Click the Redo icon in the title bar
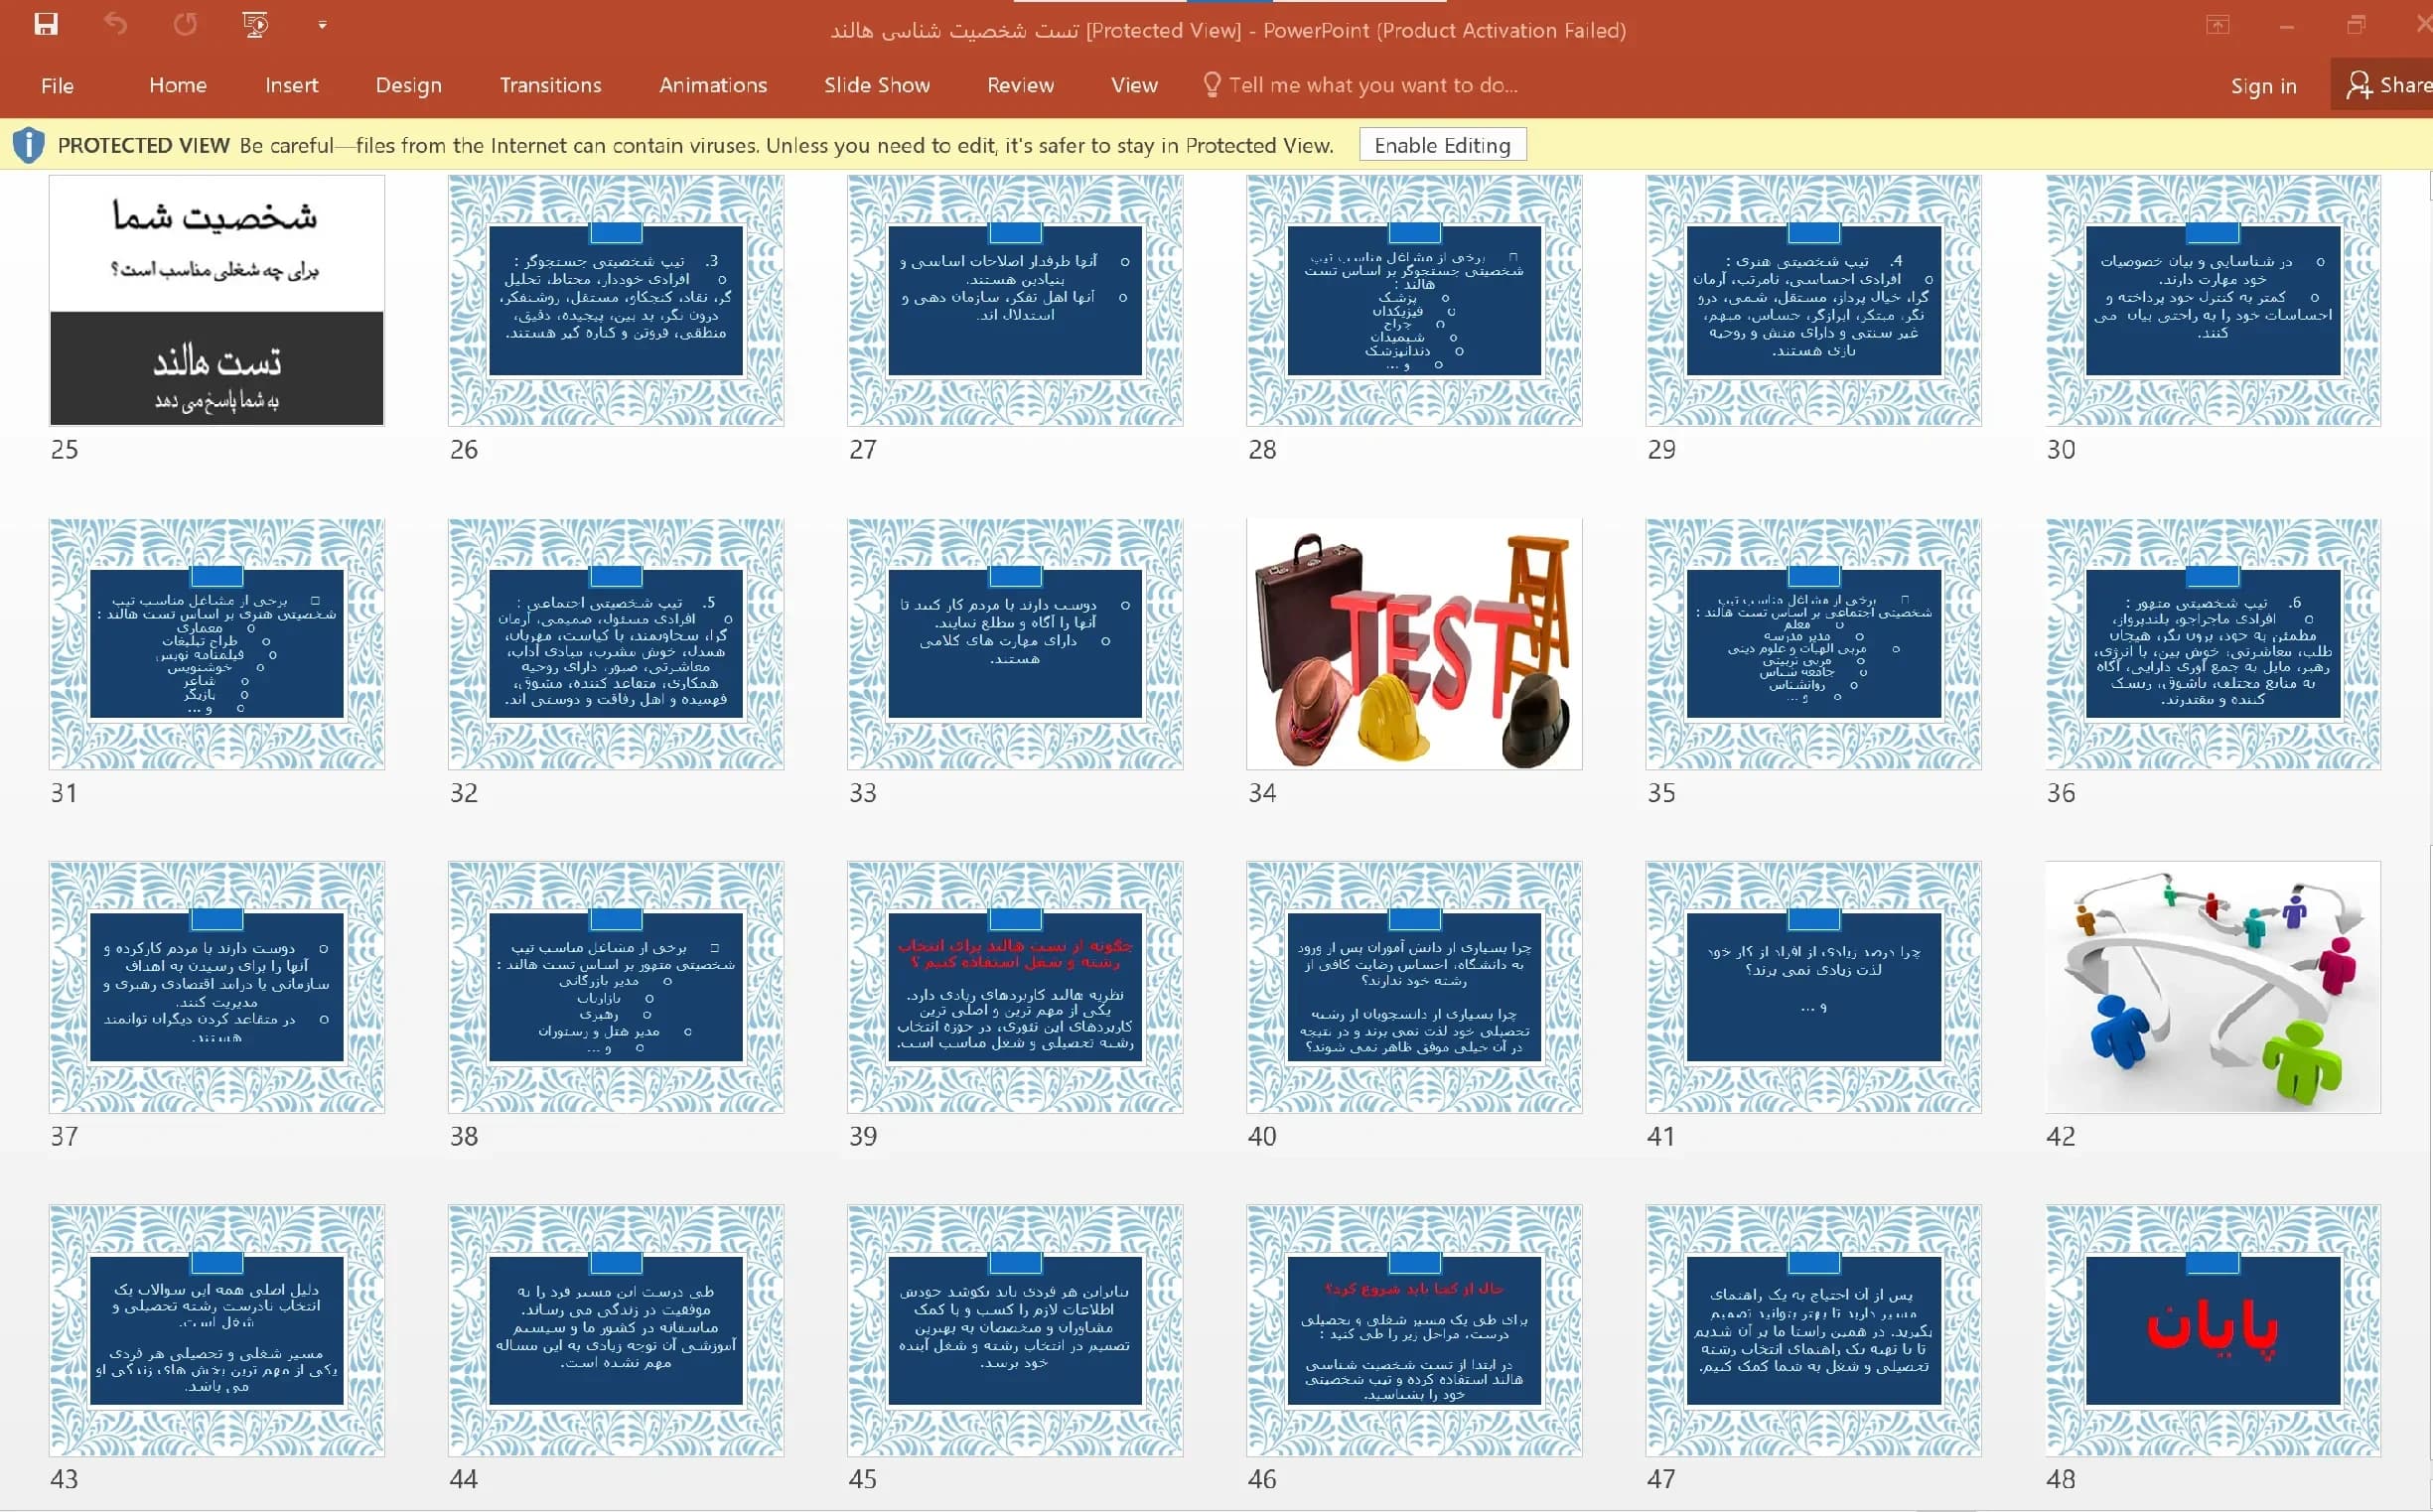The image size is (2433, 1512). coord(185,24)
